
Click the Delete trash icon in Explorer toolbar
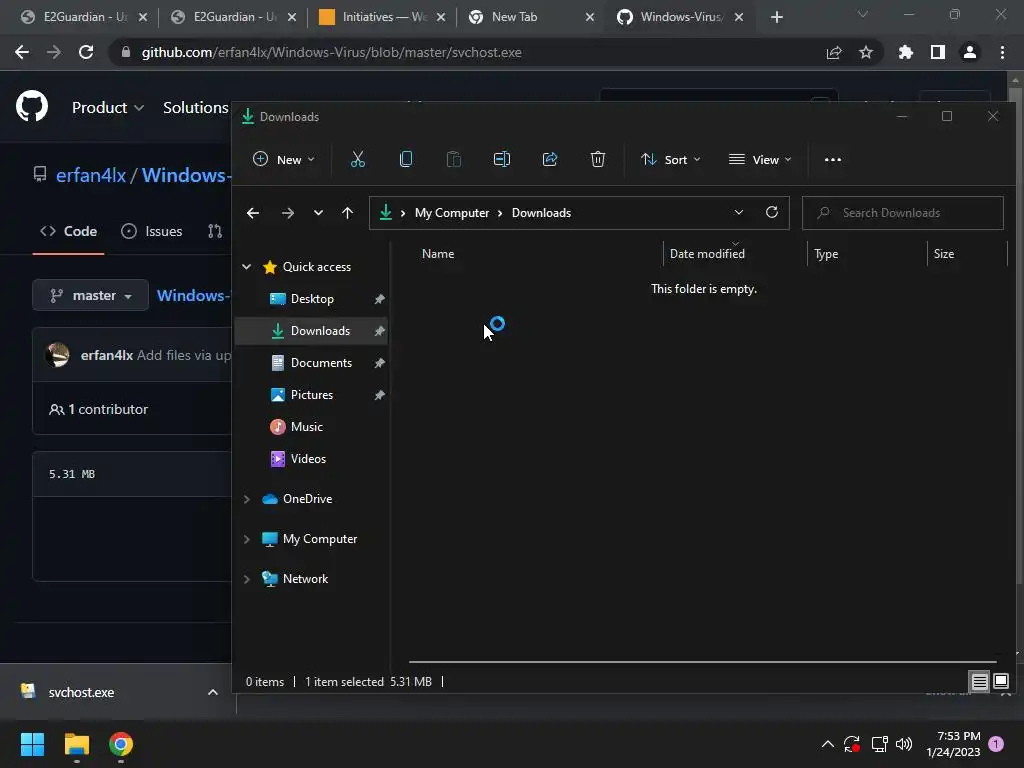click(598, 159)
